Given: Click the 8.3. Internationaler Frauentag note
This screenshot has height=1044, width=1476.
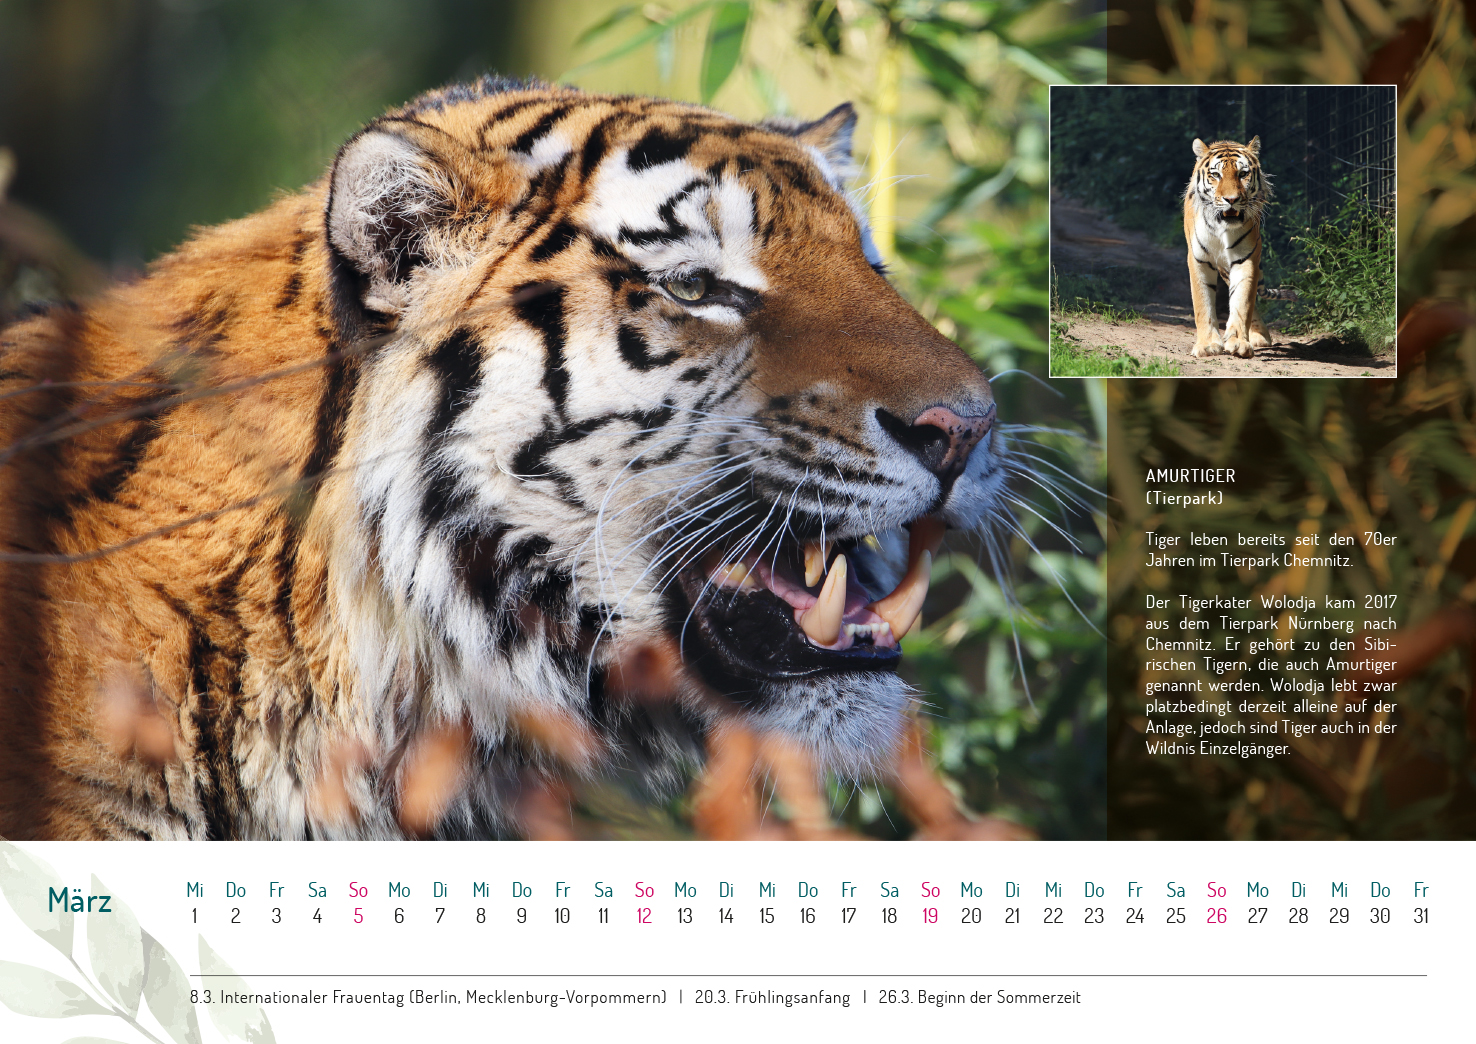Looking at the screenshot, I should click(x=428, y=997).
